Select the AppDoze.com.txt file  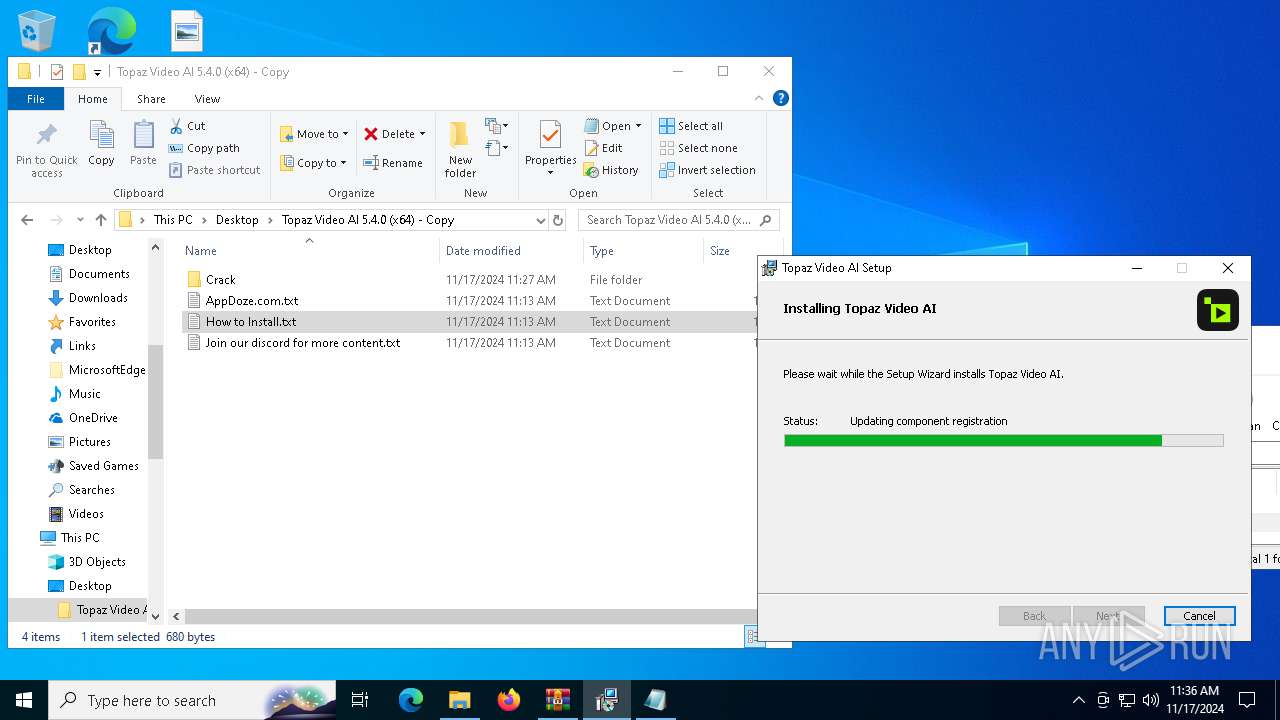click(x=251, y=301)
